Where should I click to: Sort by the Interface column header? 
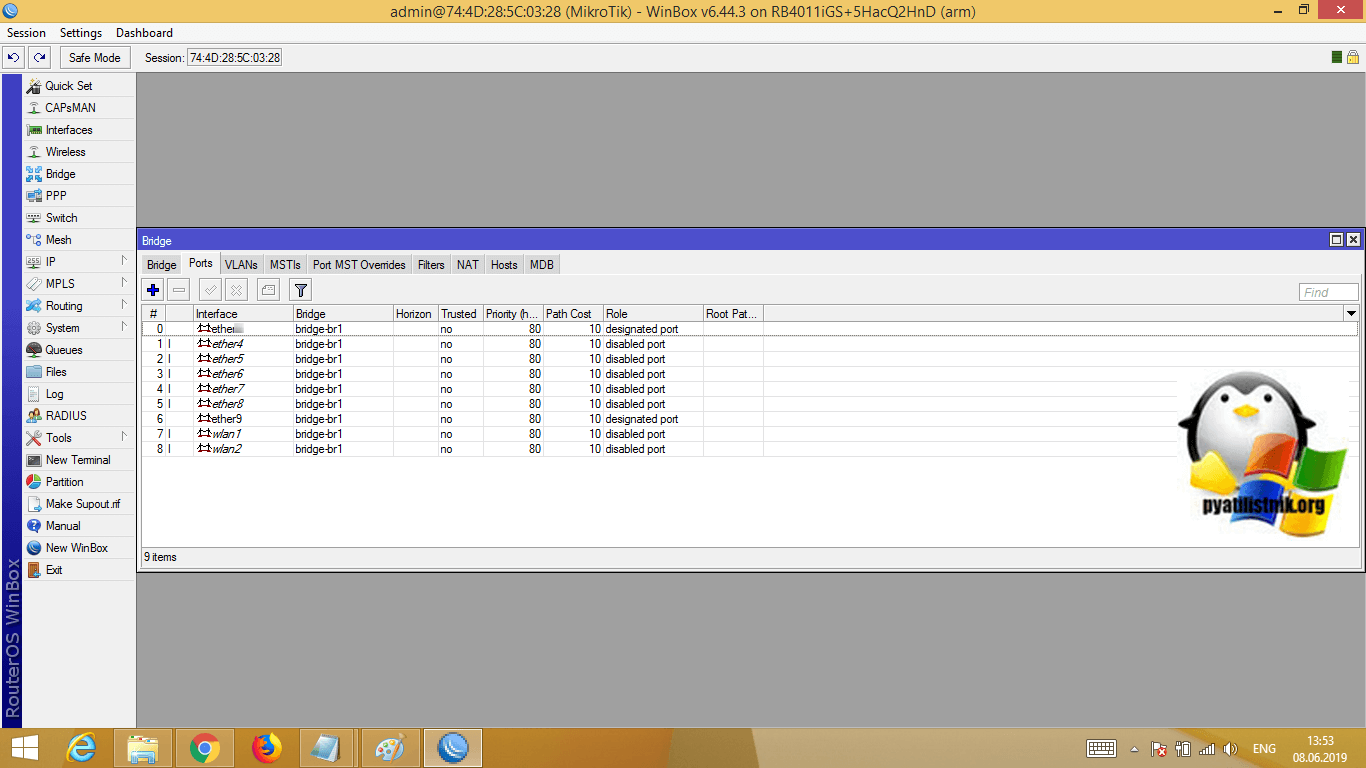pyautogui.click(x=243, y=314)
